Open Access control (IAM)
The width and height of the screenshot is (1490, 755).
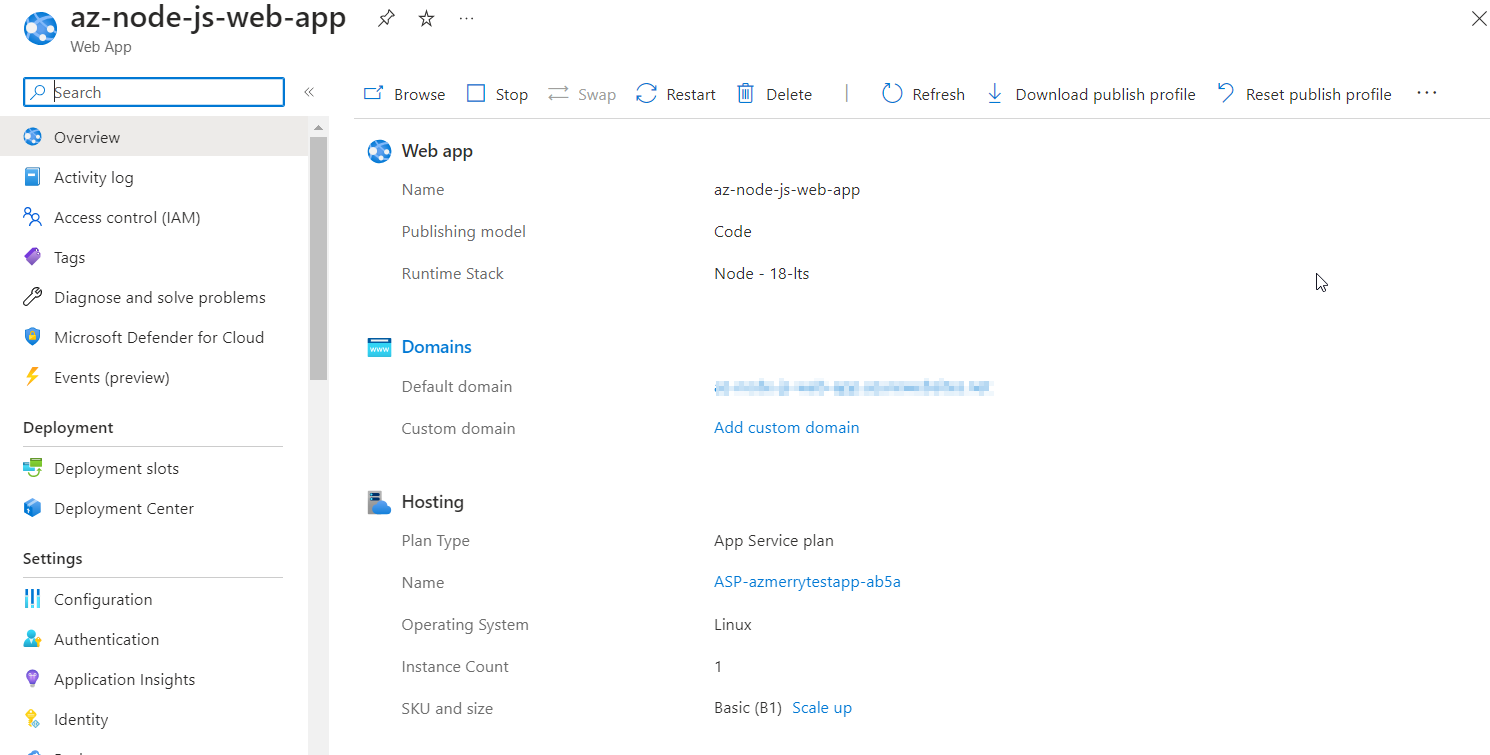(x=154, y=217)
